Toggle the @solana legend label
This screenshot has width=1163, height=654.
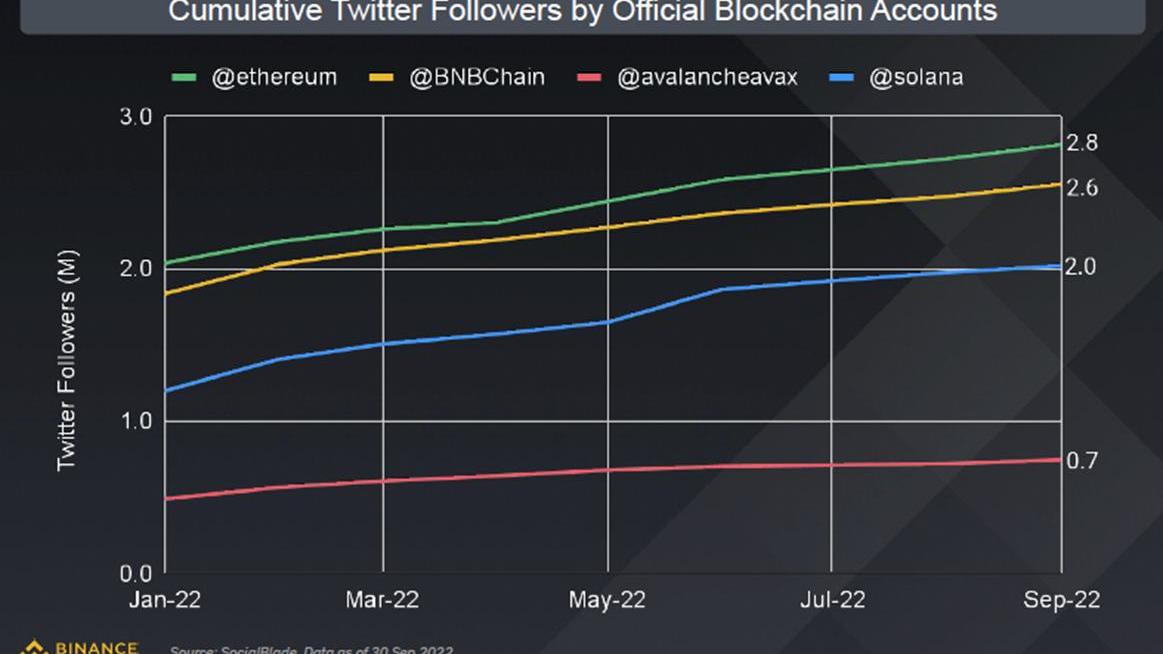916,77
